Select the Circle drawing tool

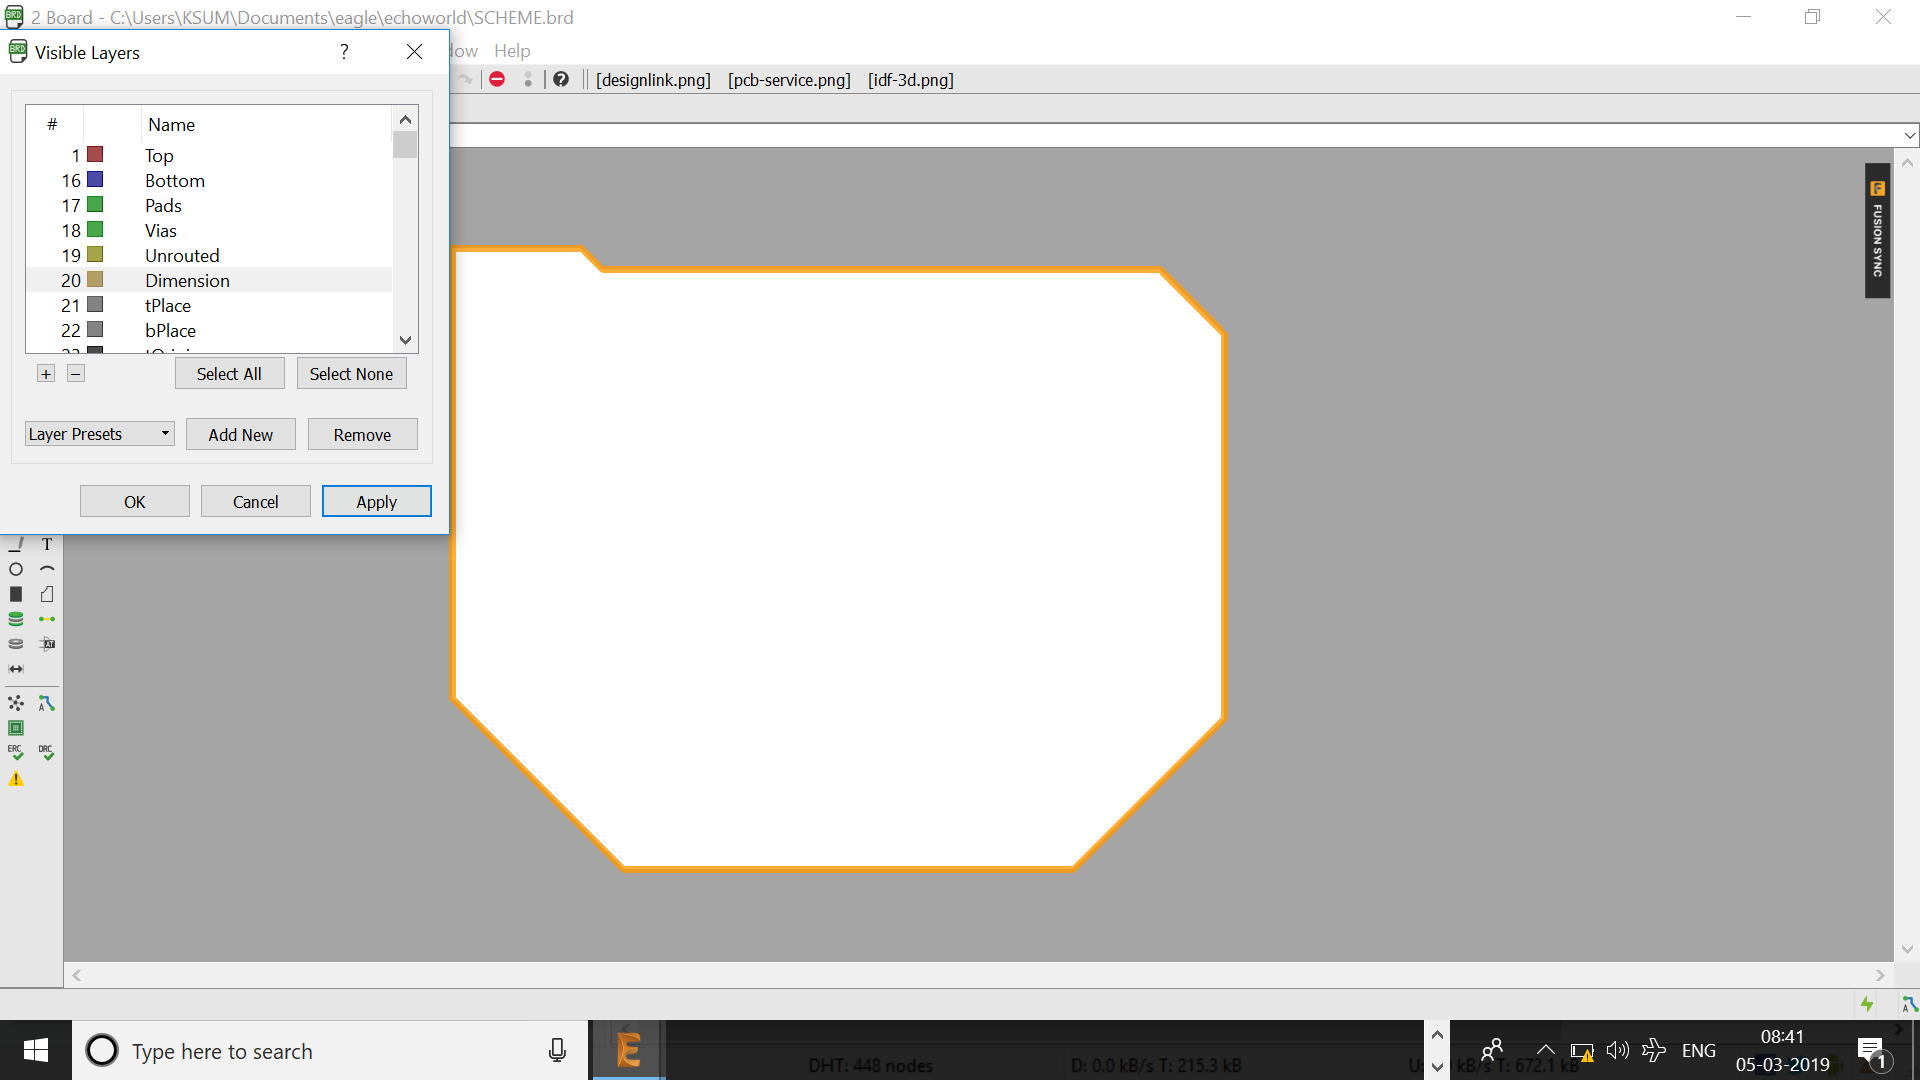(16, 569)
